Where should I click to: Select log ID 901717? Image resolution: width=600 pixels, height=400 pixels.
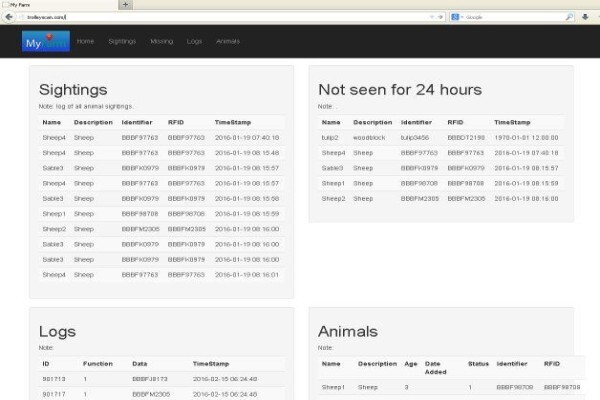(x=54, y=394)
